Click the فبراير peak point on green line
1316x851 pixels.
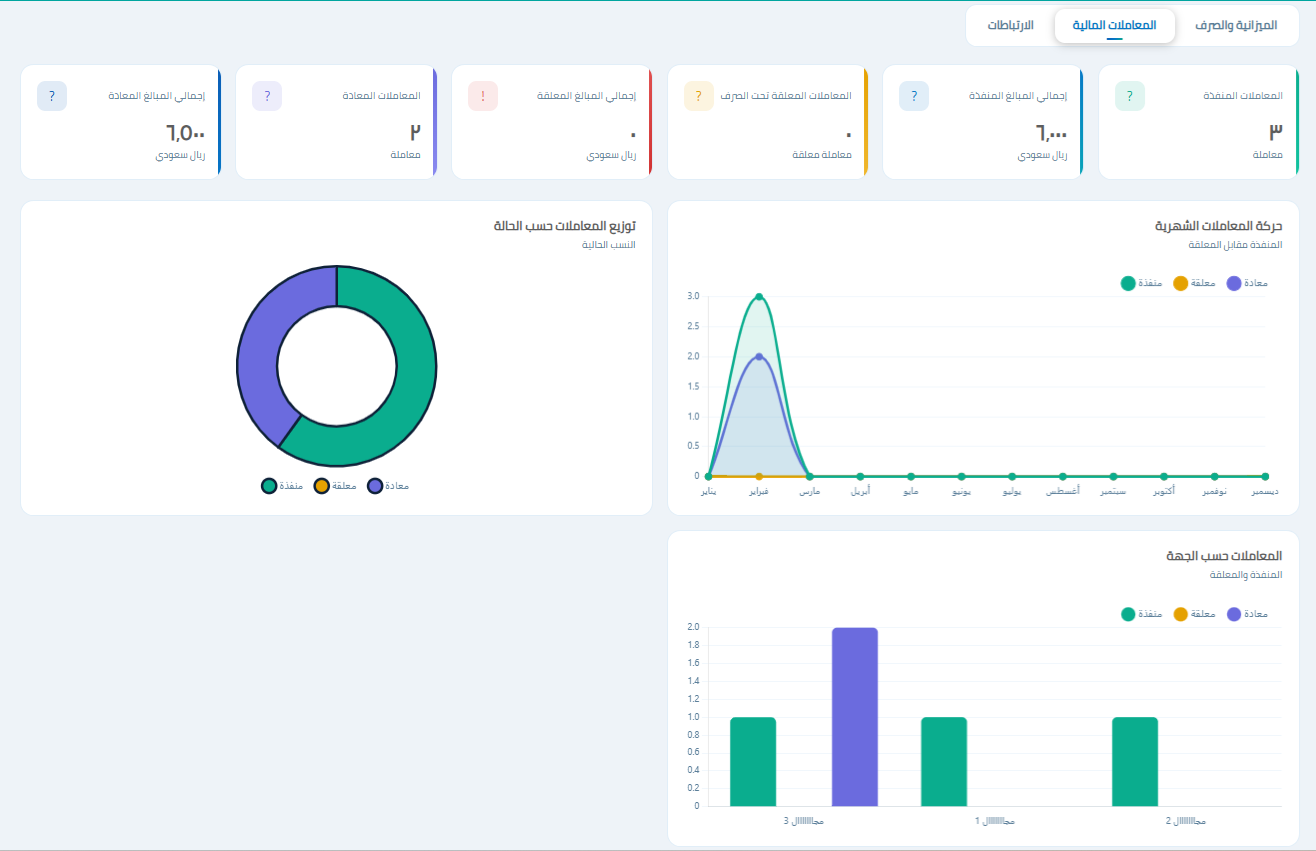coord(759,296)
